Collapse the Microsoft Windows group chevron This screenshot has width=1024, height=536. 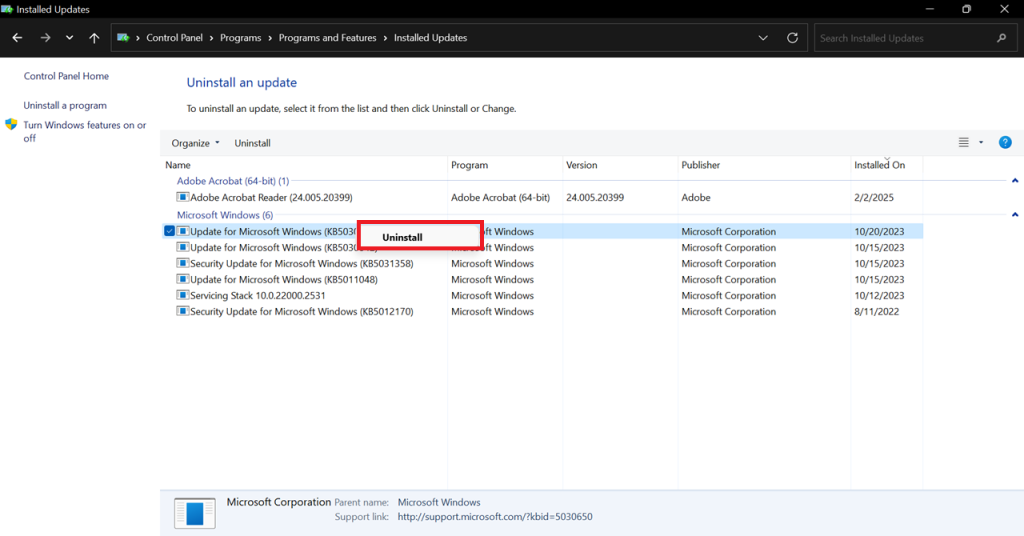[1015, 215]
